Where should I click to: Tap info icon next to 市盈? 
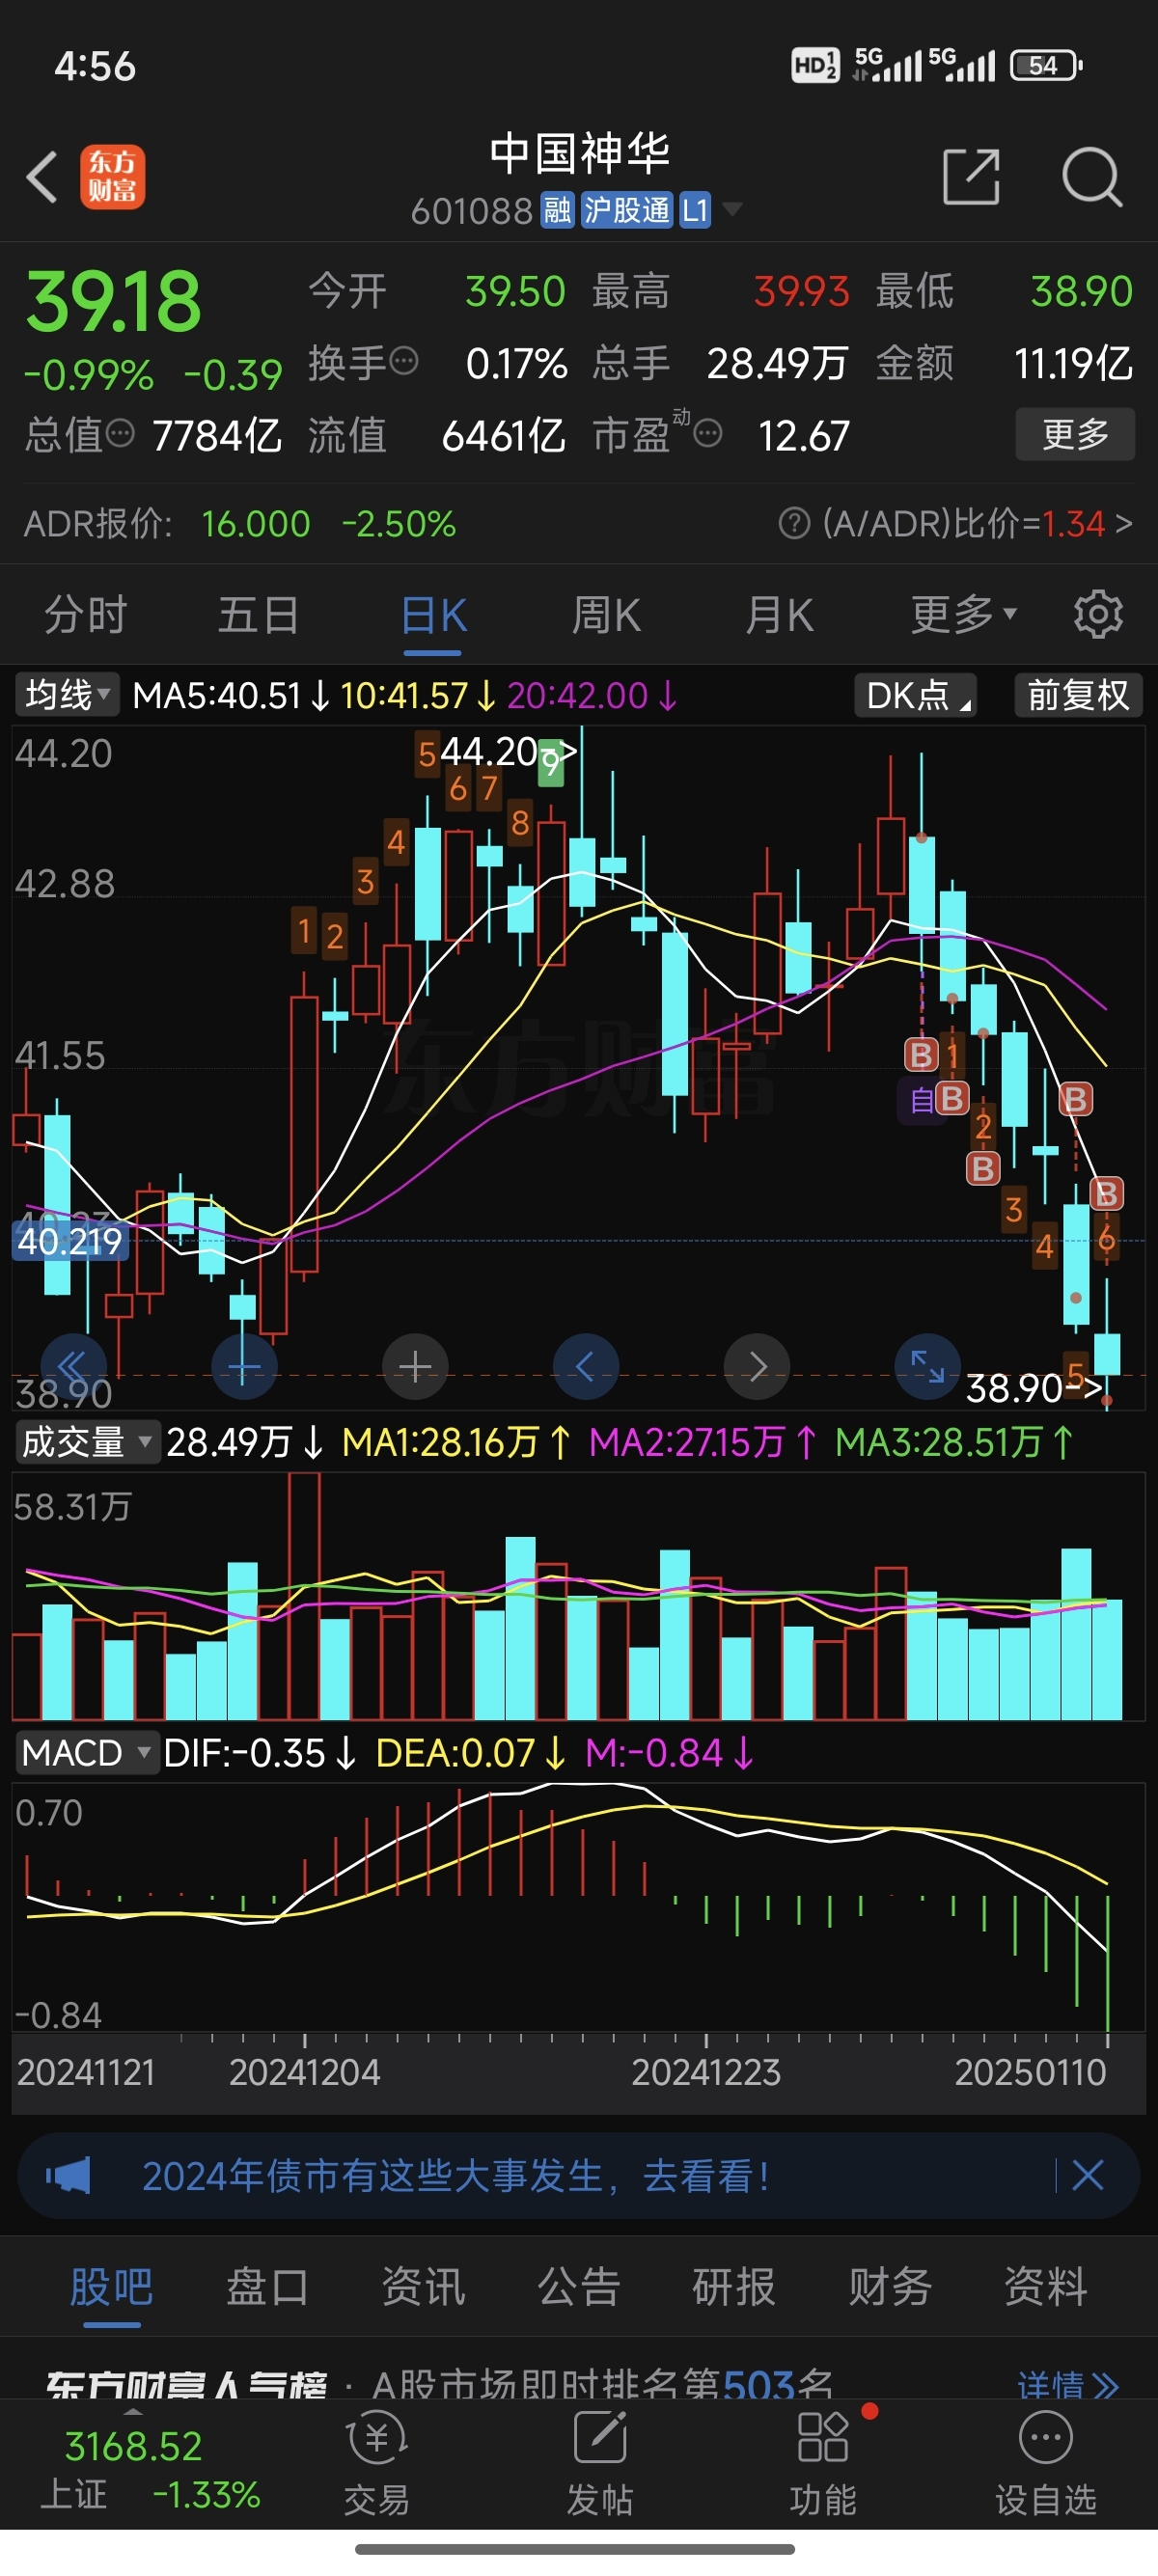point(707,433)
